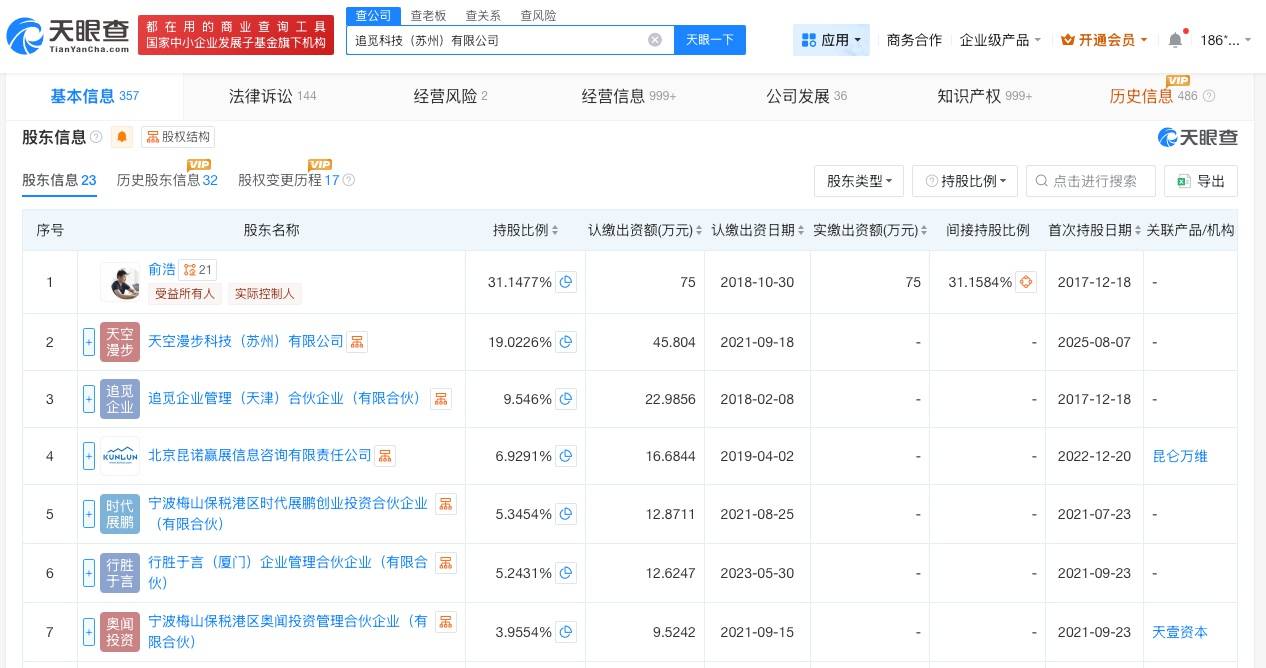The height and width of the screenshot is (668, 1266).
Task: Click help icon next to 股东信息 title
Action: pos(96,137)
